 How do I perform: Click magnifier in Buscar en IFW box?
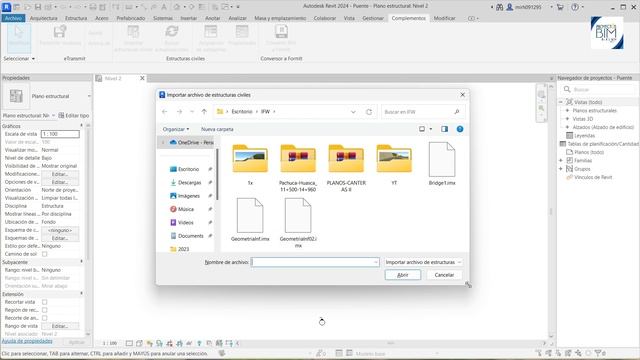(457, 111)
